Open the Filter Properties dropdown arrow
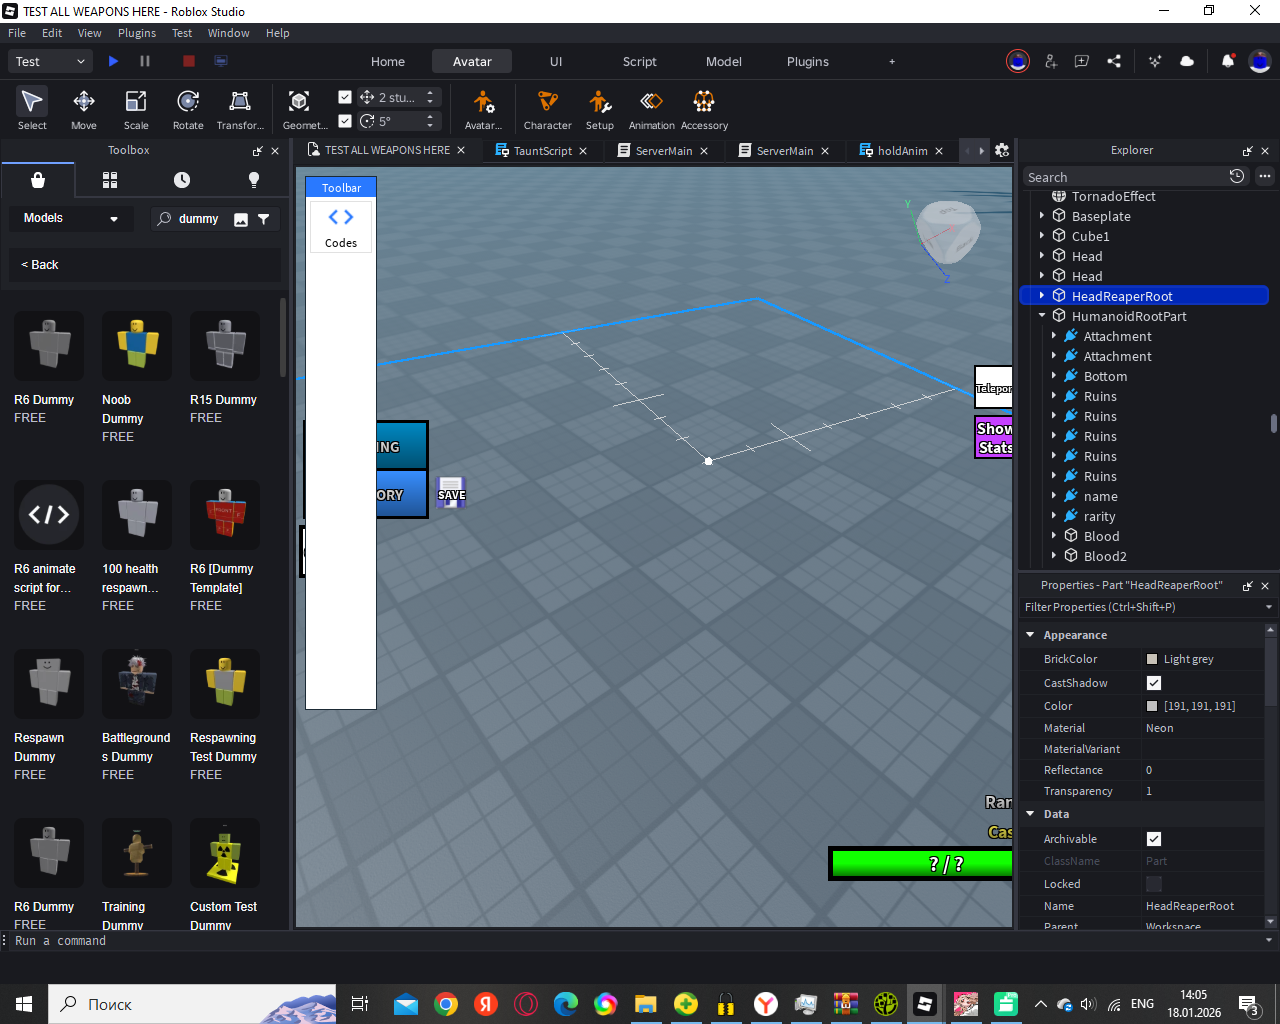The image size is (1280, 1024). pyautogui.click(x=1269, y=607)
